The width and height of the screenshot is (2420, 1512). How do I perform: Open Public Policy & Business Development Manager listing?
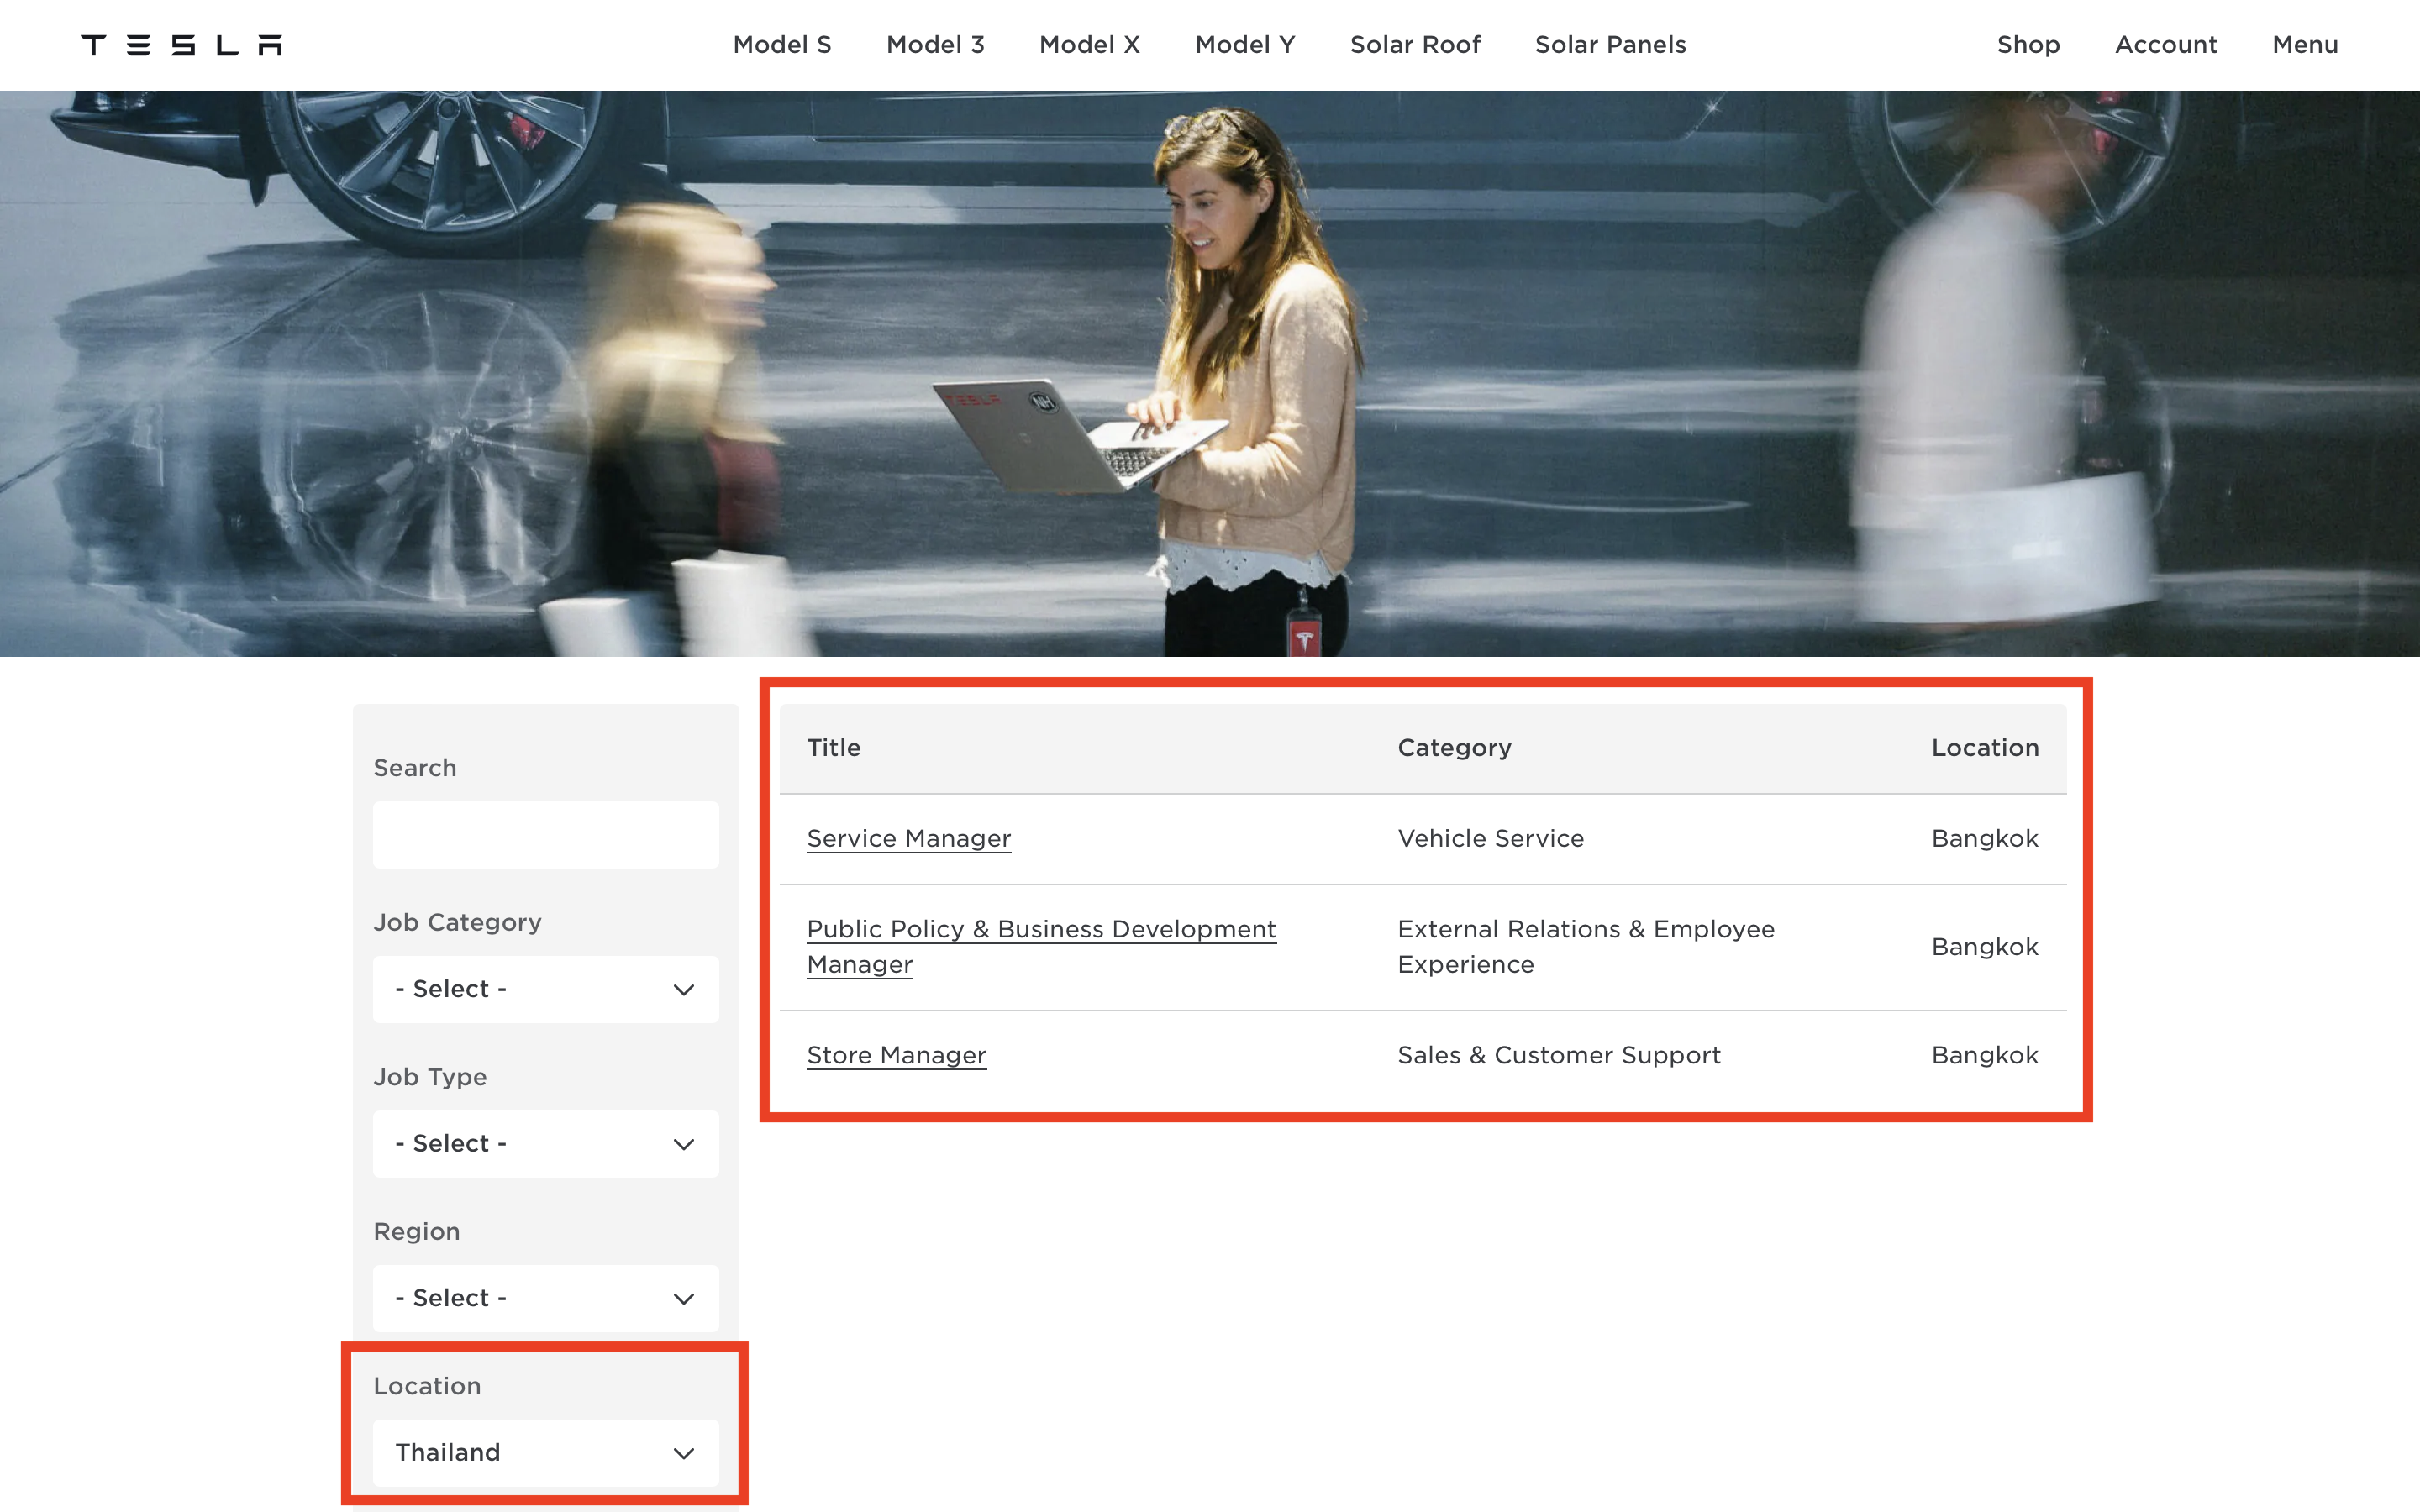coord(1040,929)
